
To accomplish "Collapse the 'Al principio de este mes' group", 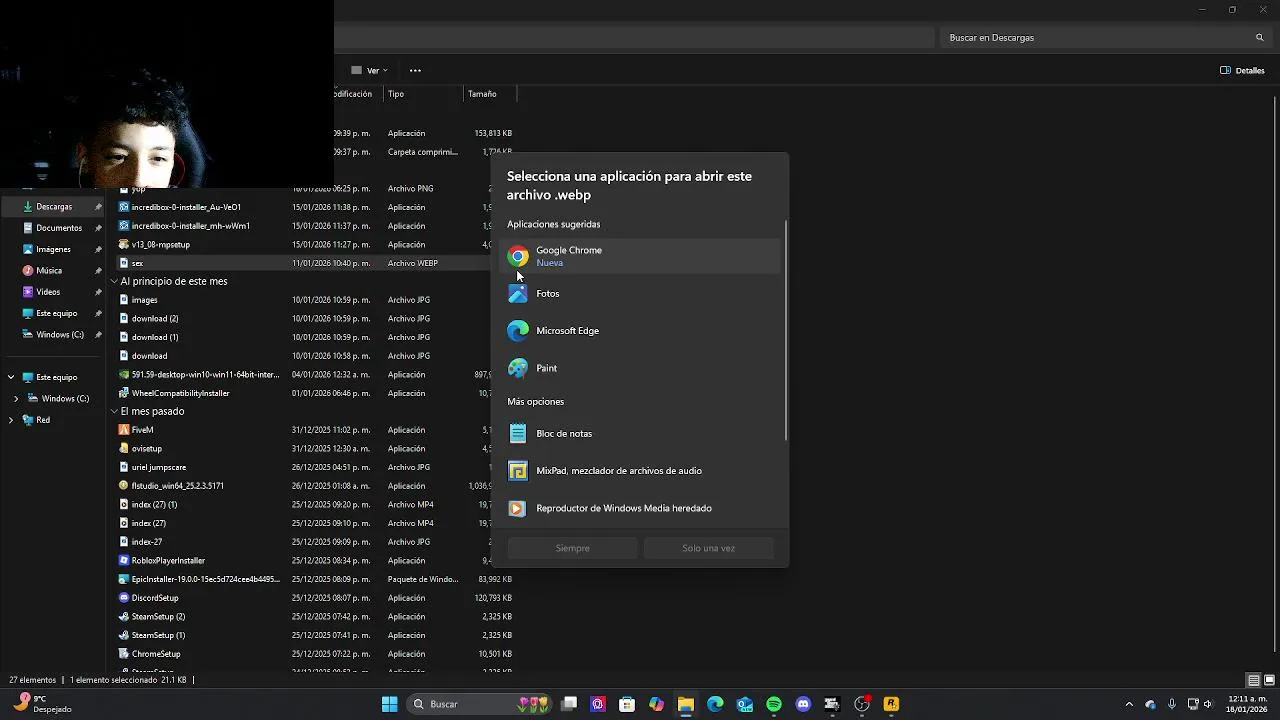I will [x=114, y=282].
